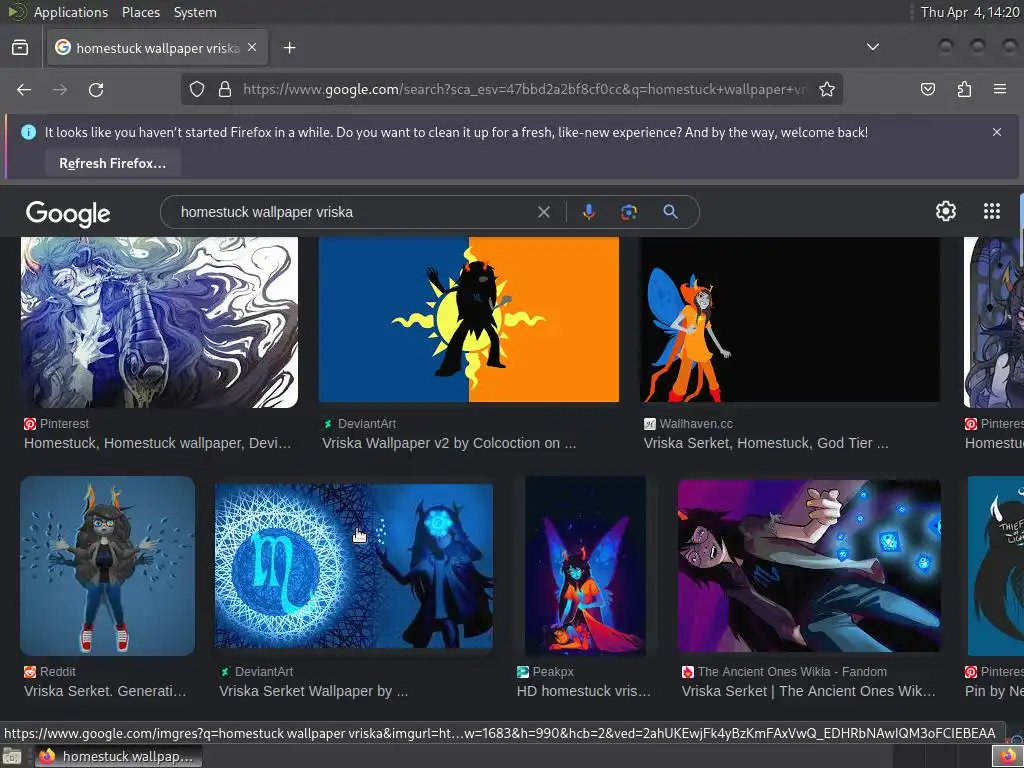Open 'Vriska Wallpaper v2 by Colcoction' link

coord(449,443)
